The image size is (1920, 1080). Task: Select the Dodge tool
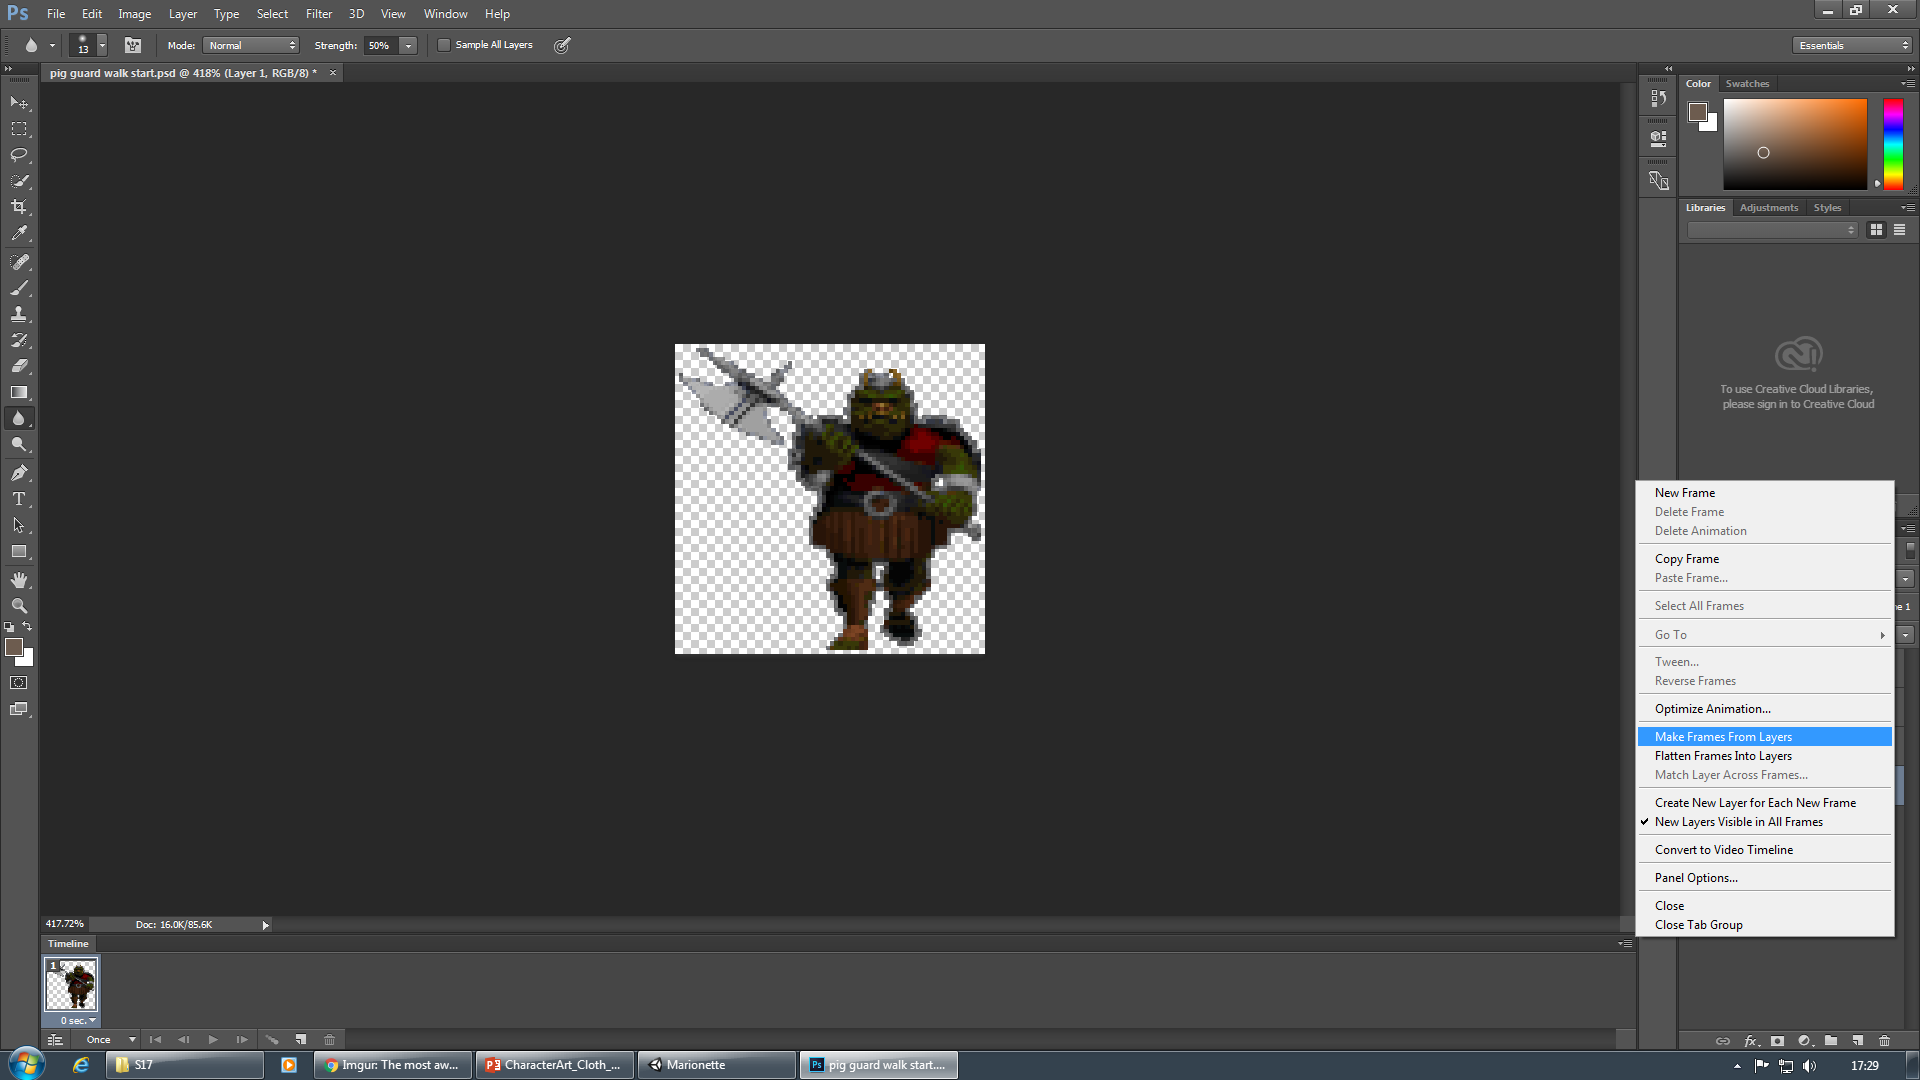click(x=19, y=444)
